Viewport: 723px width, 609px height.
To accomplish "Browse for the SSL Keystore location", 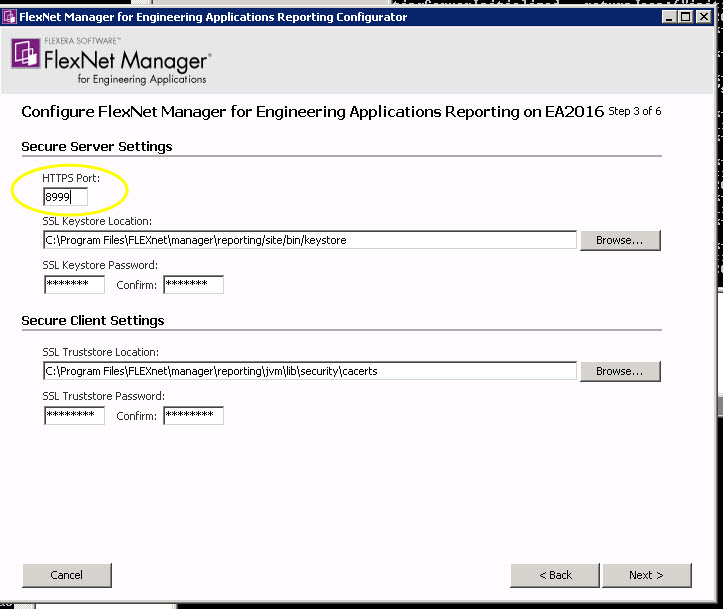I will tap(620, 240).
